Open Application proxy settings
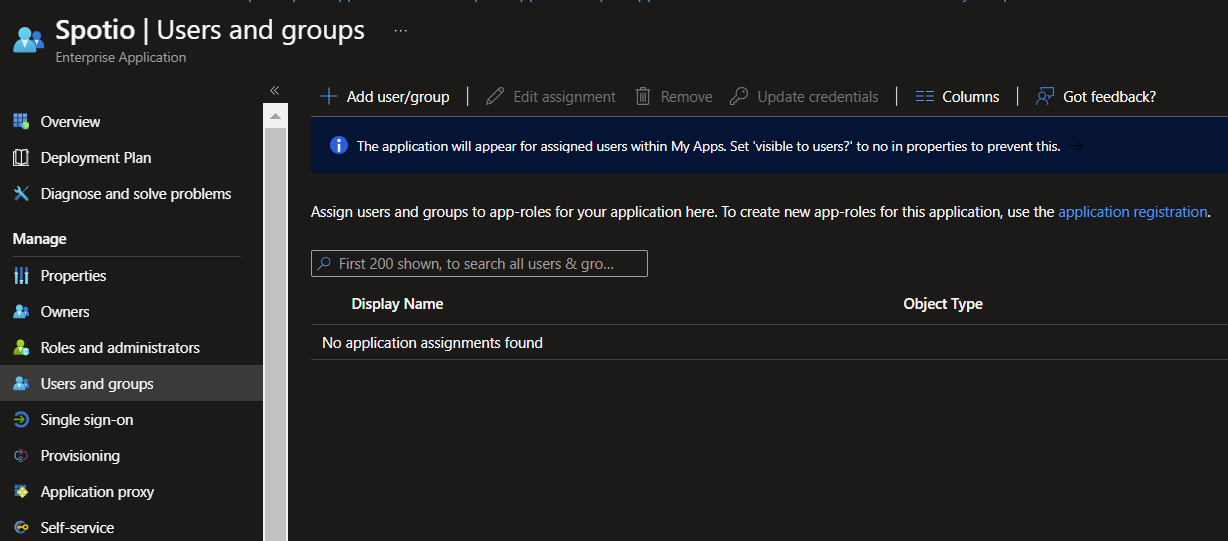1228x541 pixels. coord(97,492)
